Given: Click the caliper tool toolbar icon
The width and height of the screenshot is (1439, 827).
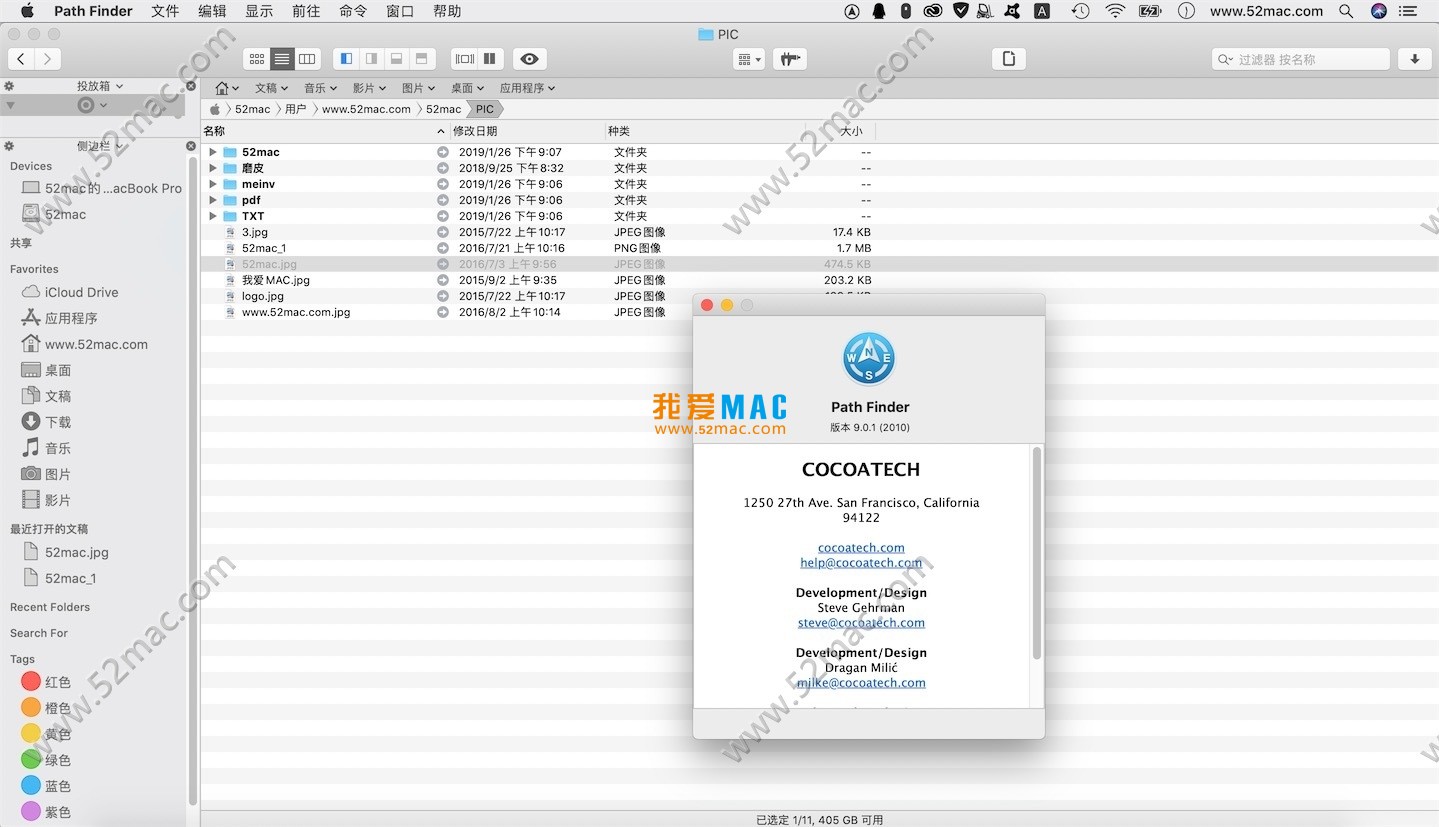Looking at the screenshot, I should point(790,59).
